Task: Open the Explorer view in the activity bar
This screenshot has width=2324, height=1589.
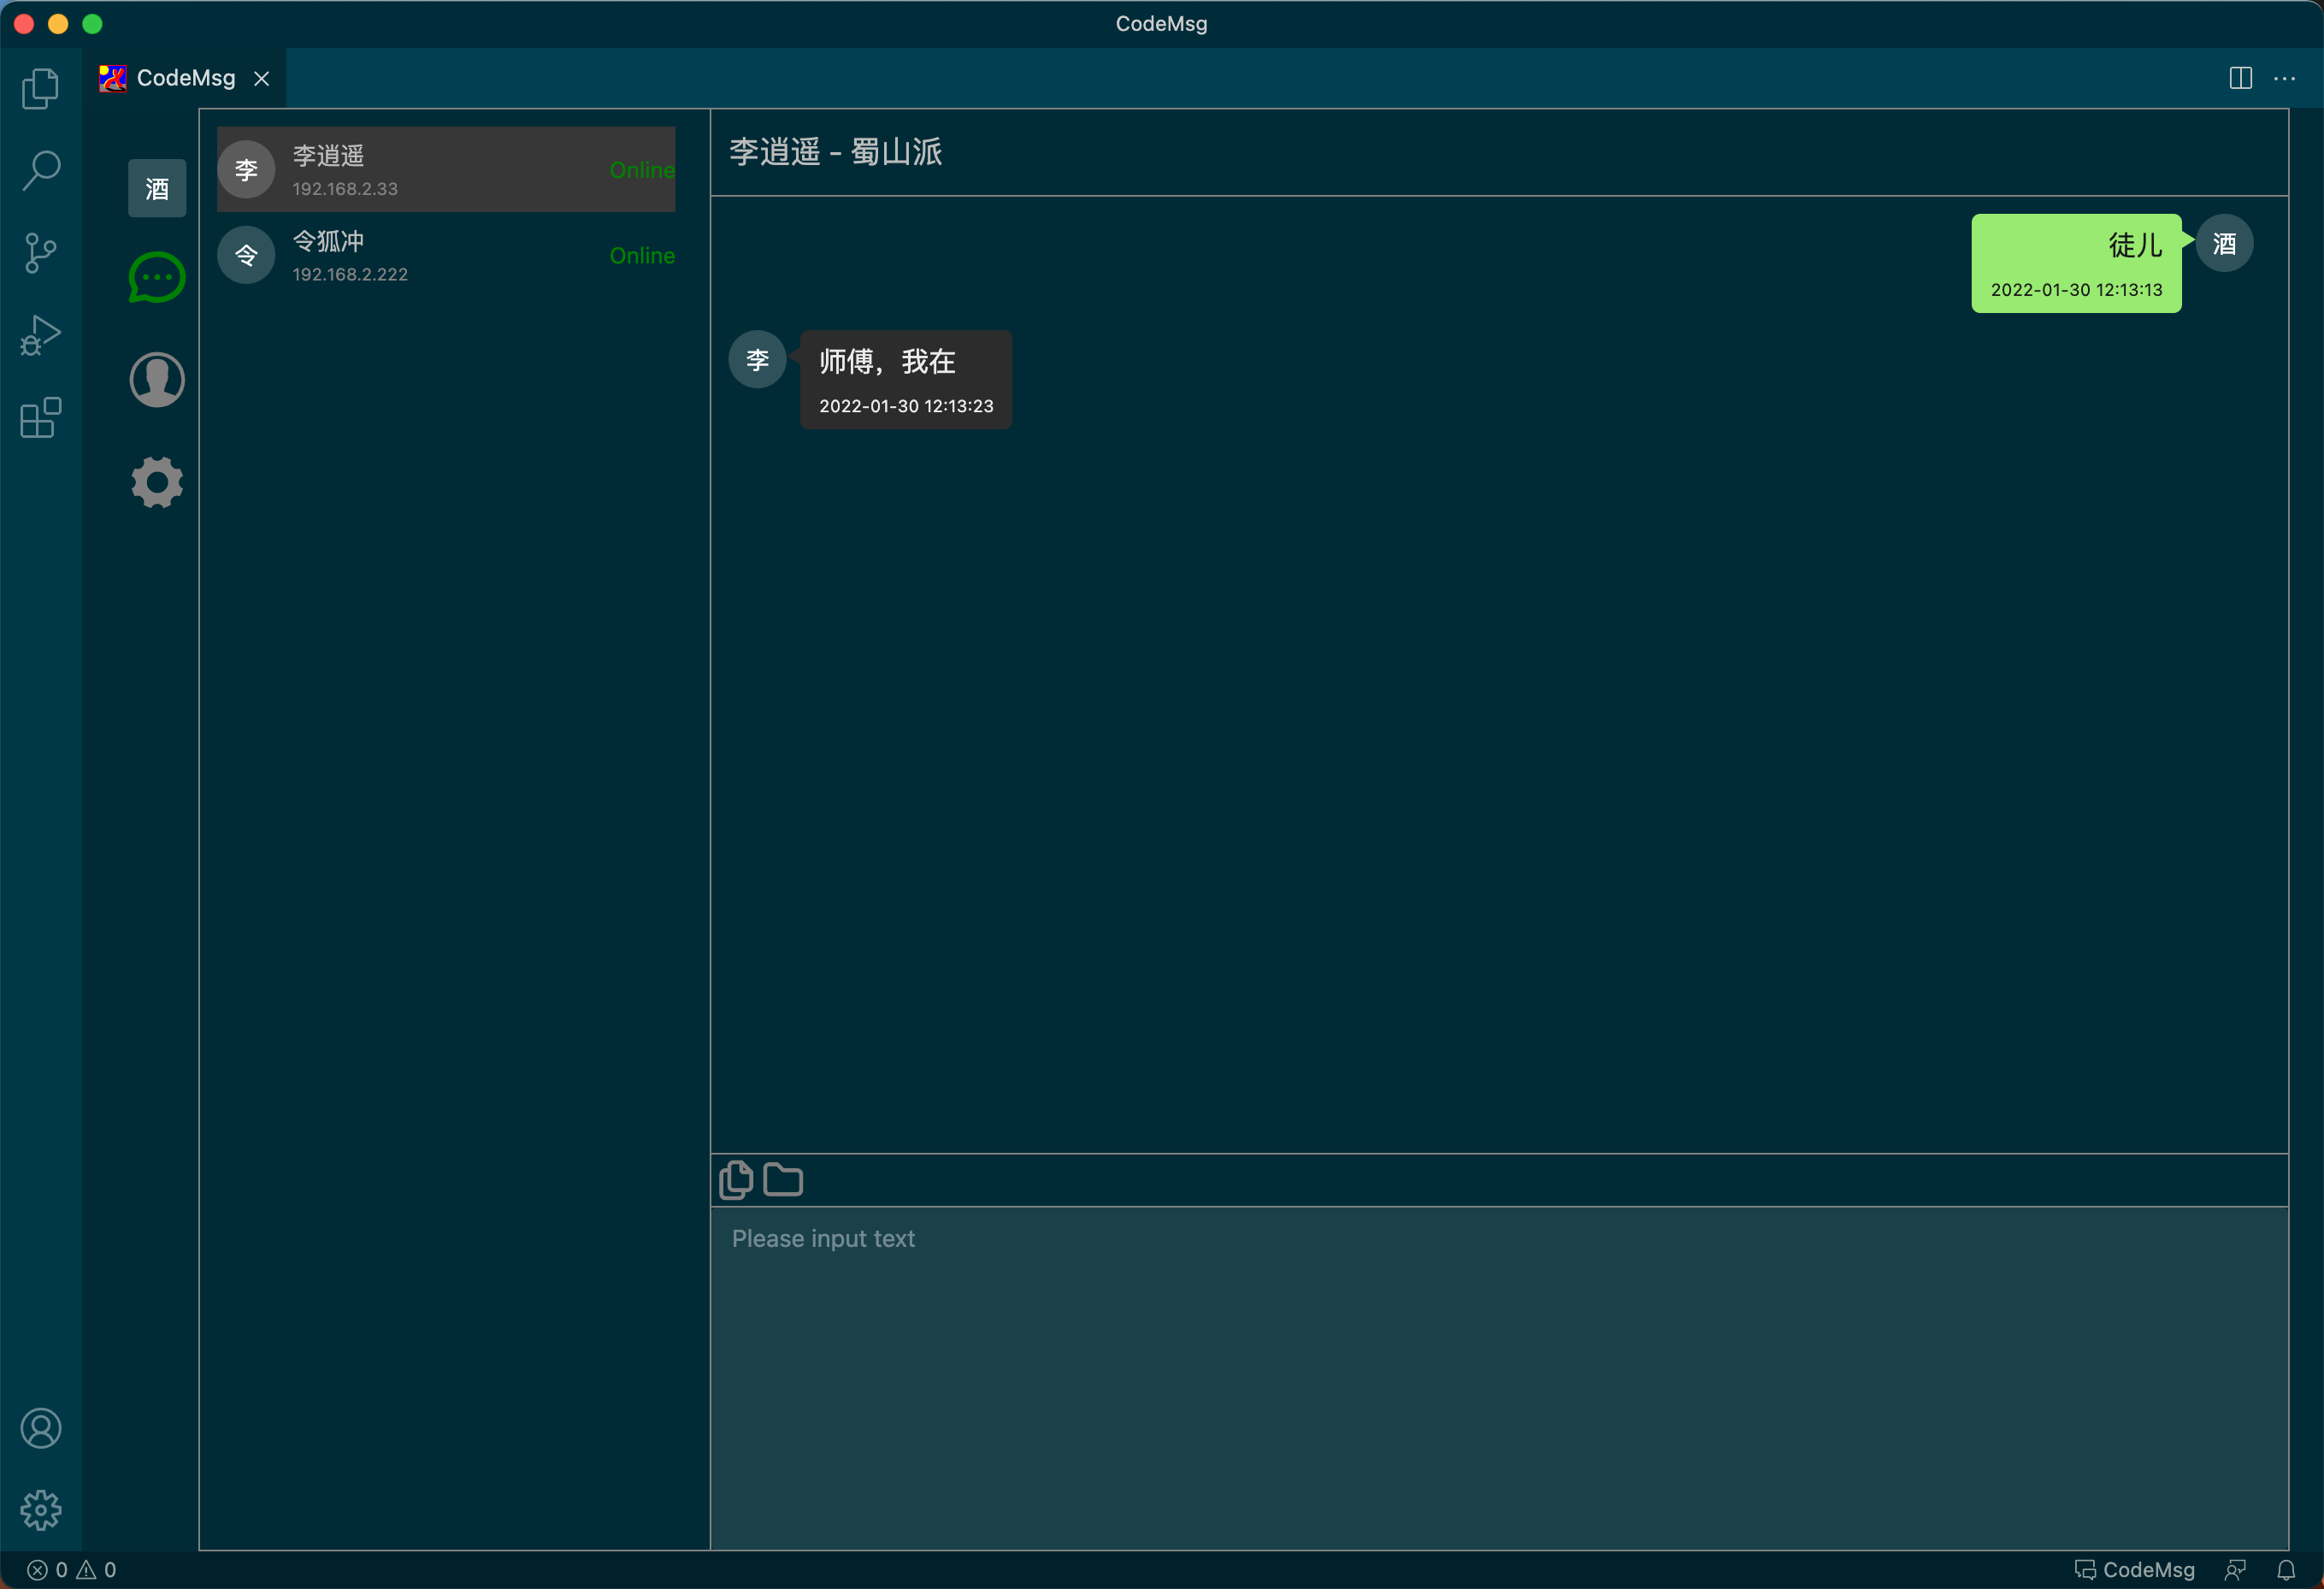Action: 41,88
